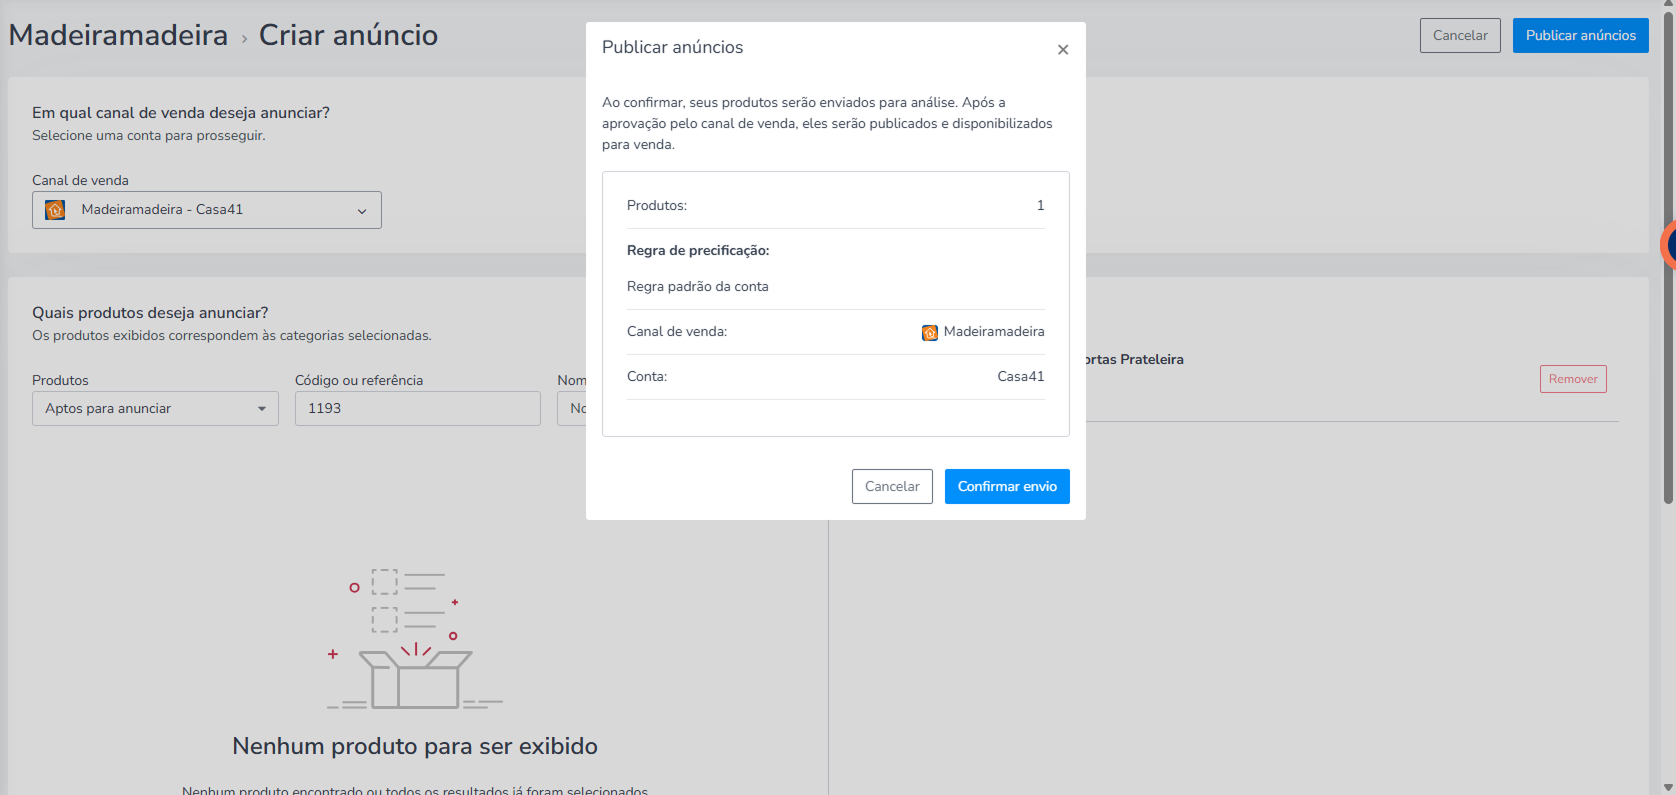Click the Madeiramadeira logo in channel dropdown
This screenshot has height=795, width=1676.
pos(55,210)
